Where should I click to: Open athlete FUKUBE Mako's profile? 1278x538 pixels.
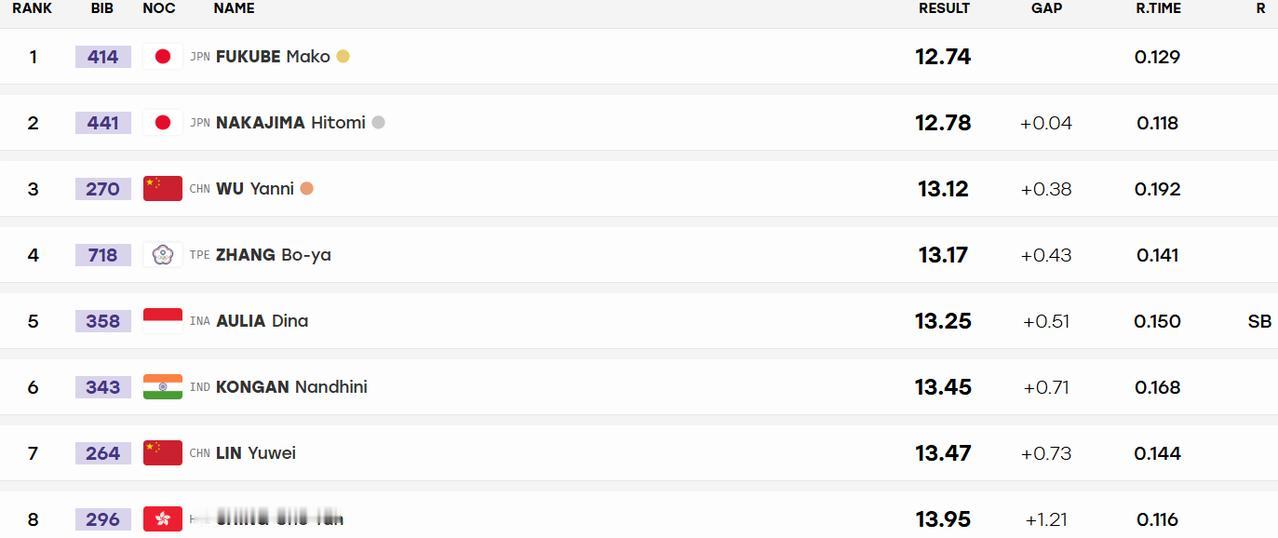273,57
